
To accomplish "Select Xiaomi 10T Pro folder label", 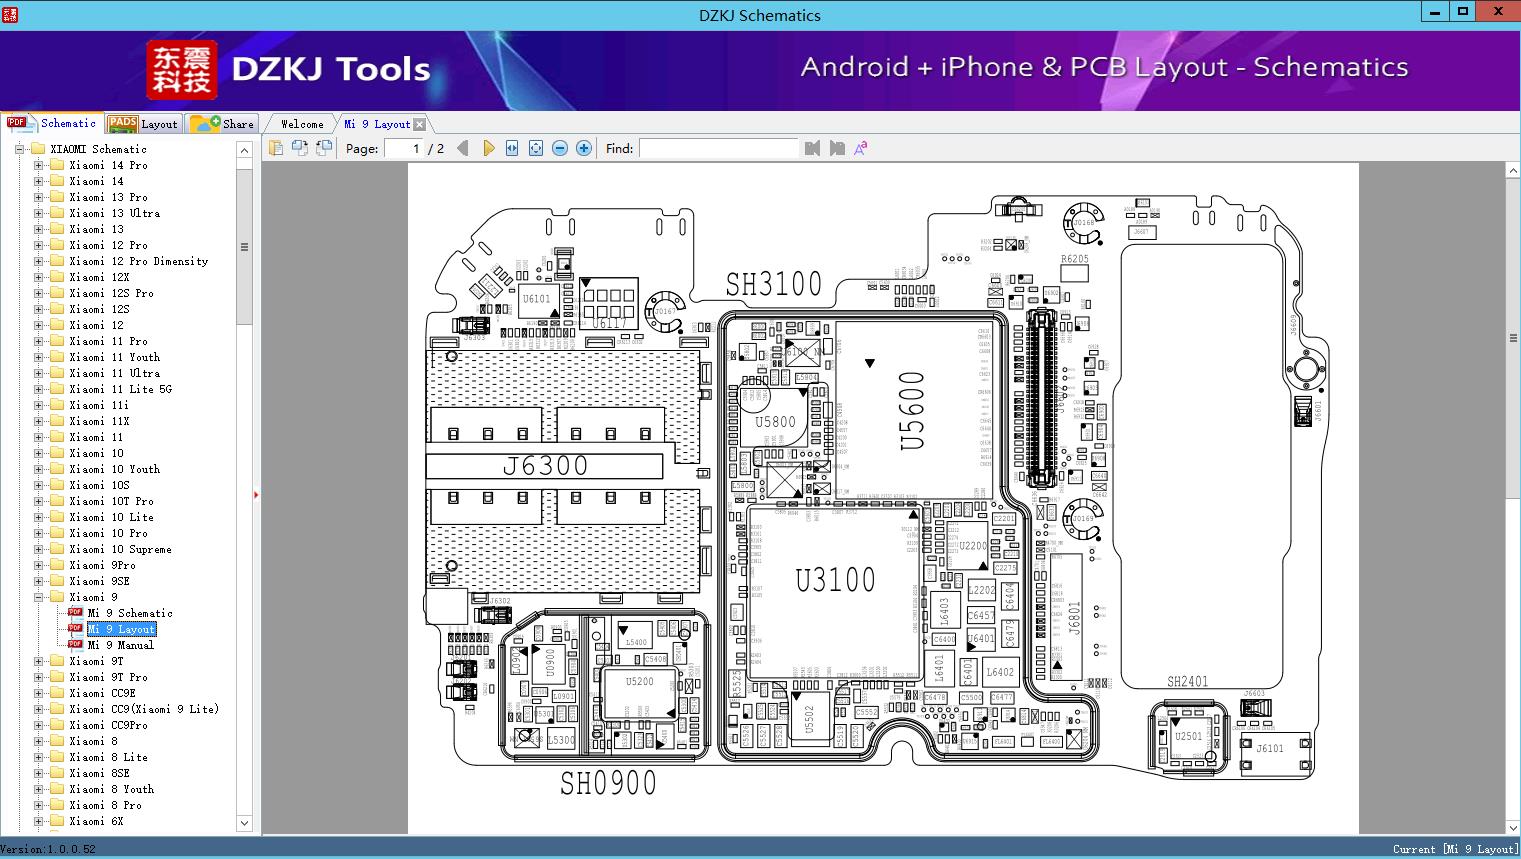I will pos(112,501).
